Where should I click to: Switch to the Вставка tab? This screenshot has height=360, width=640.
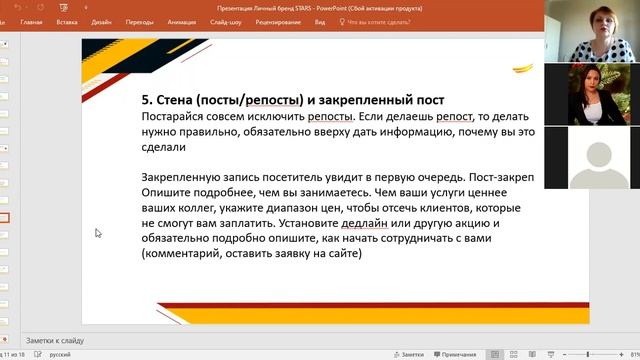67,22
